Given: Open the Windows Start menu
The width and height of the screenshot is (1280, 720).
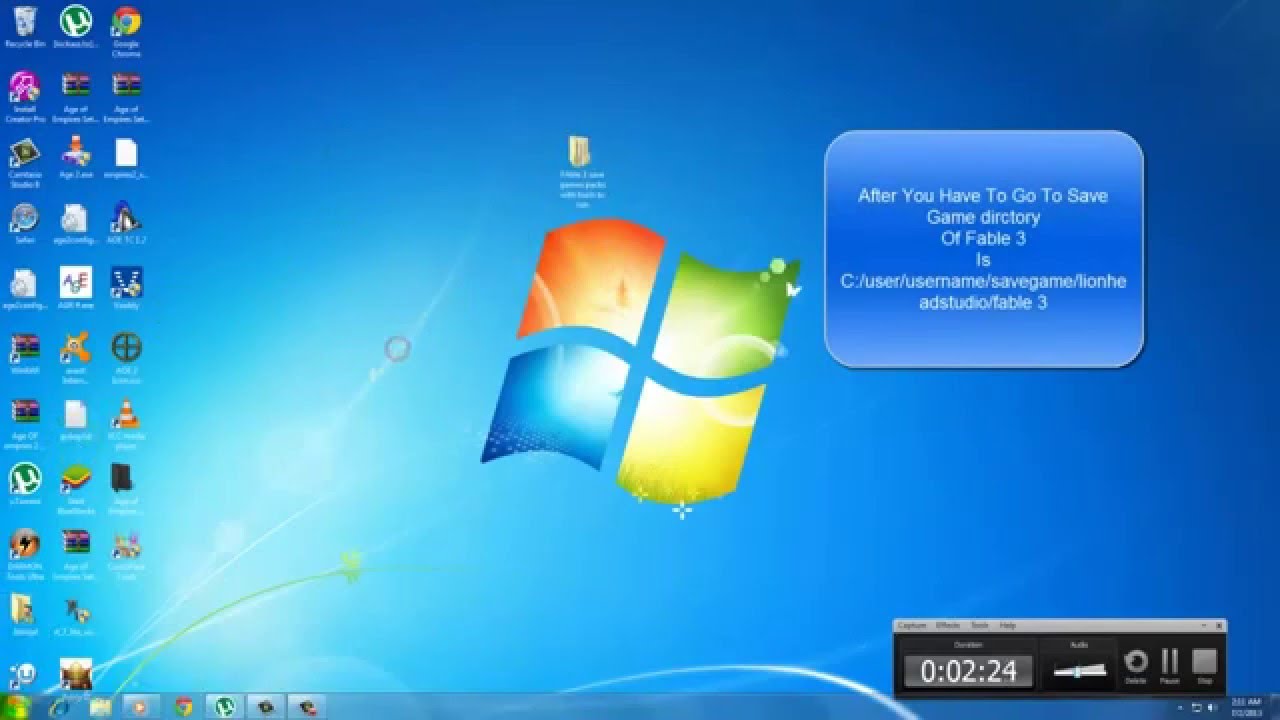Looking at the screenshot, I should pos(18,707).
